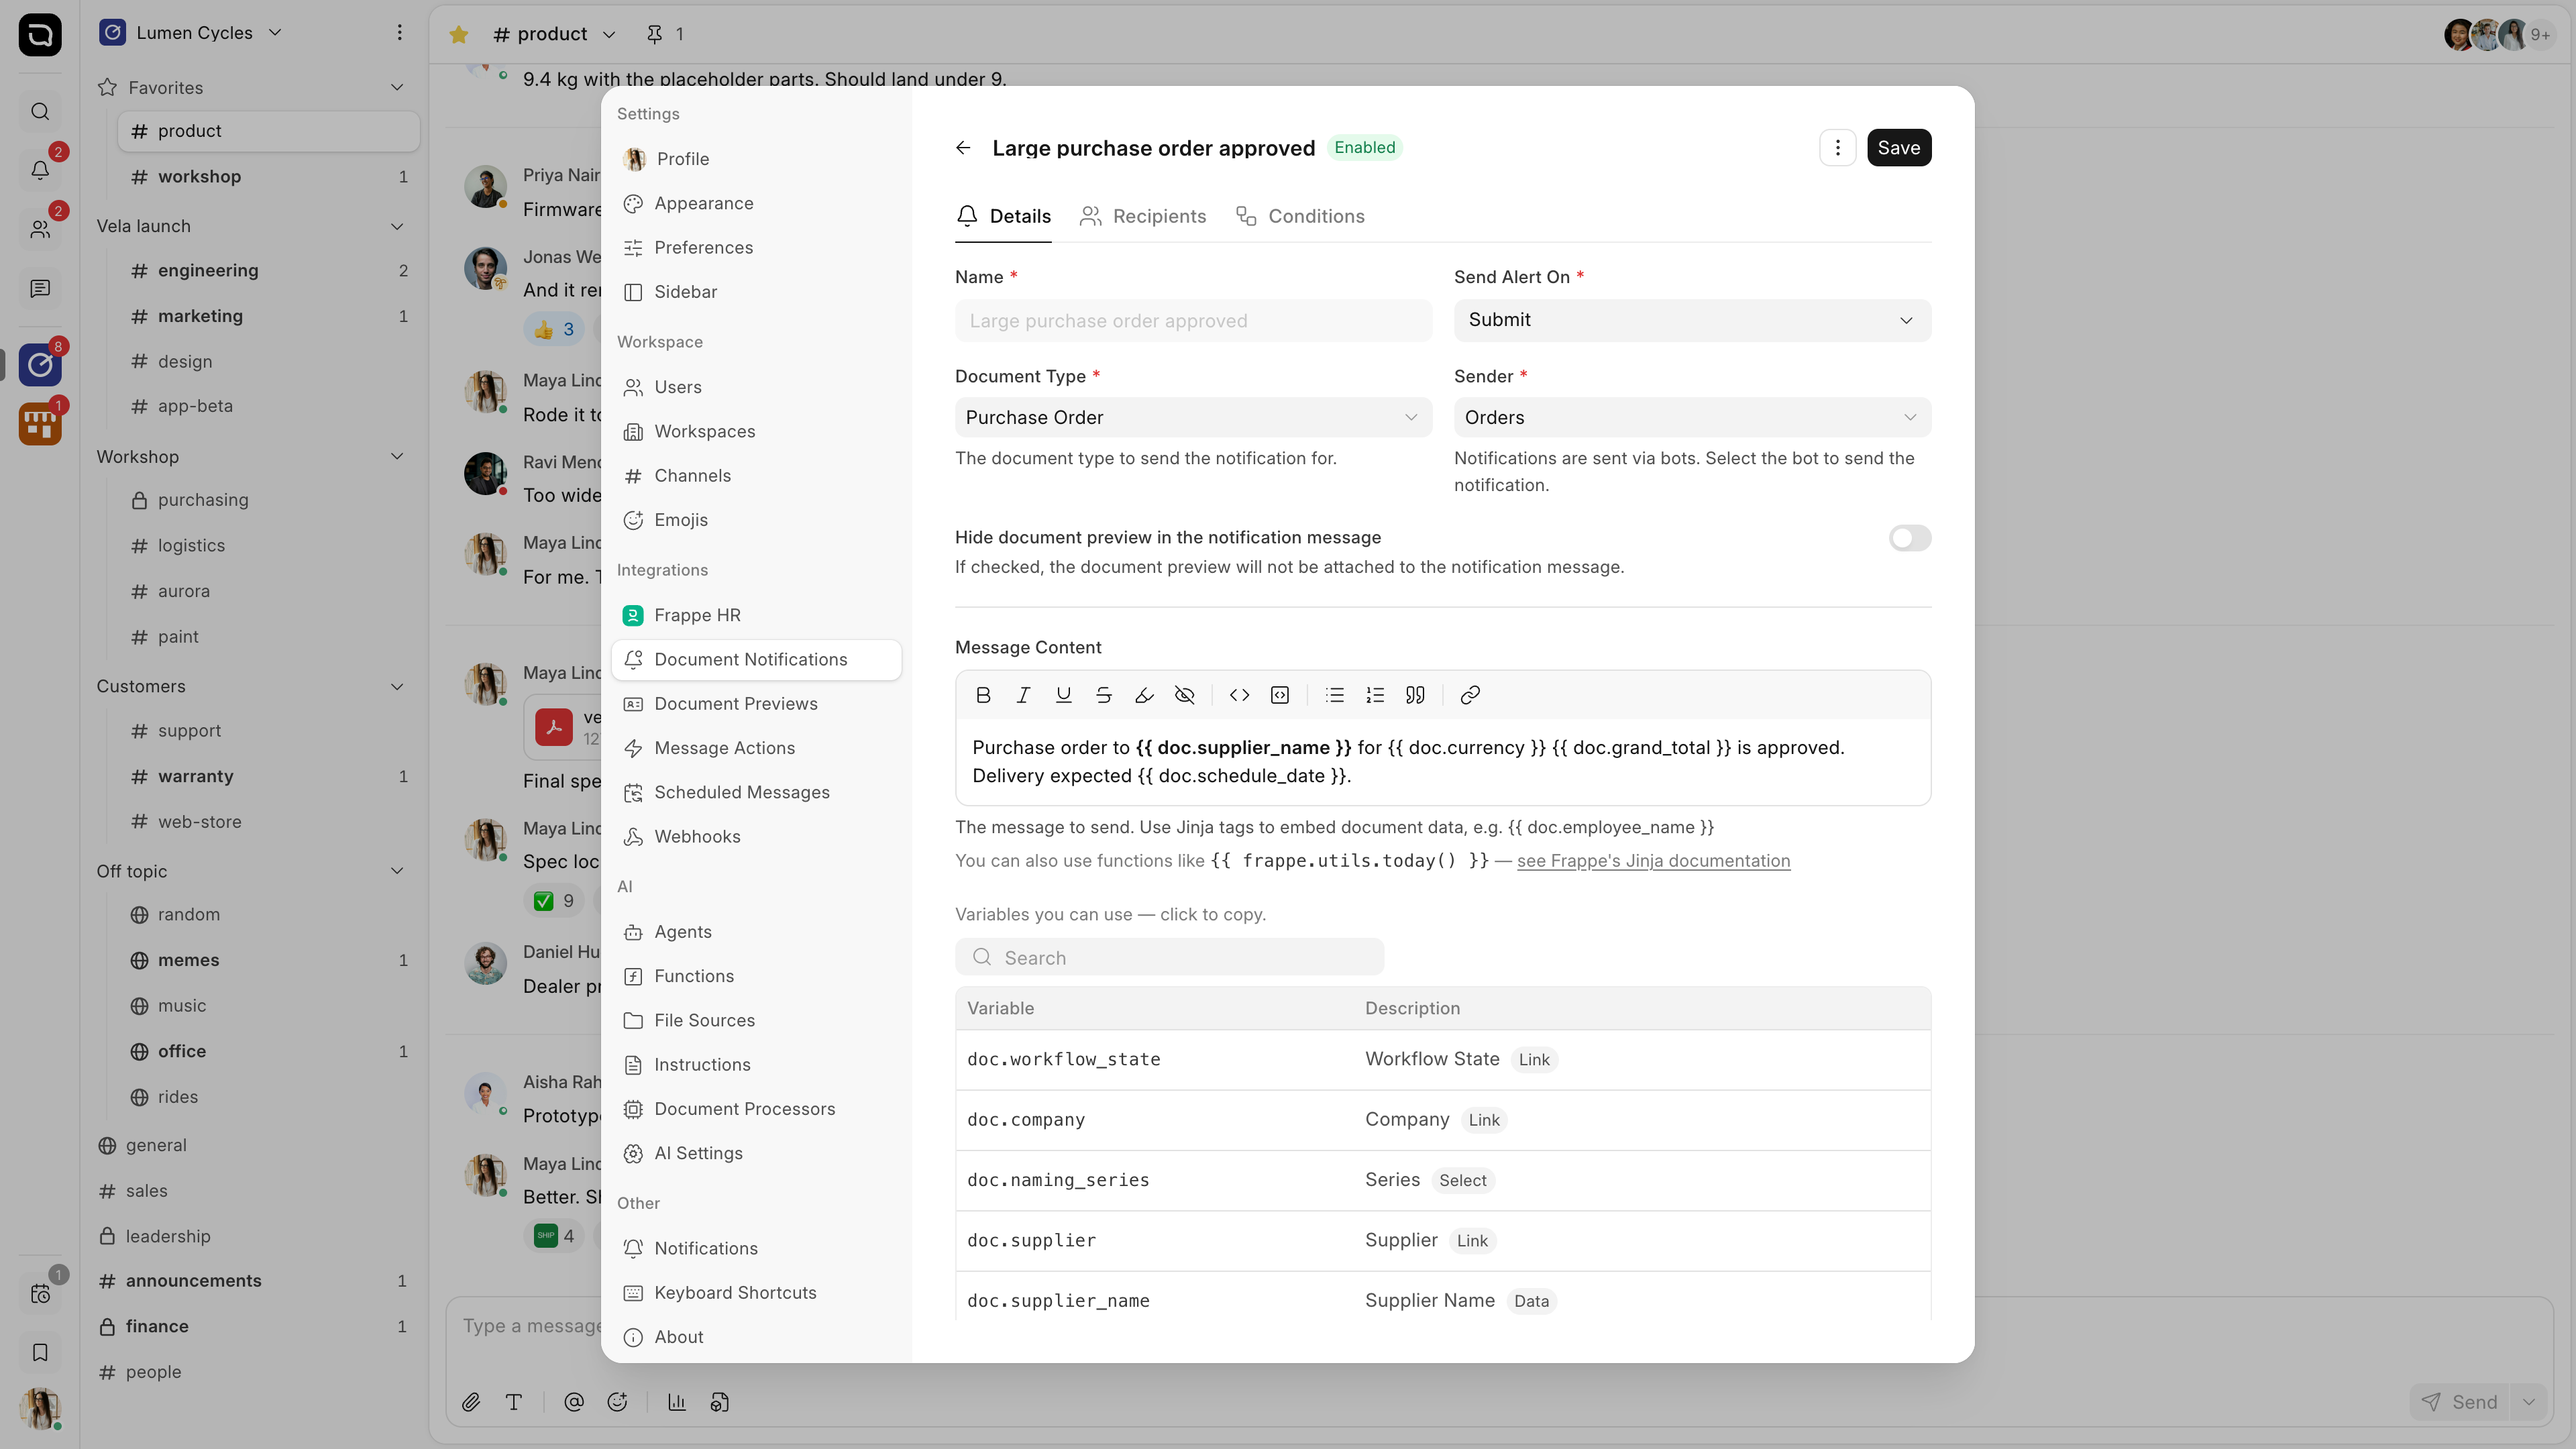Unstar the product channel
The height and width of the screenshot is (1449, 2576).
(x=459, y=35)
